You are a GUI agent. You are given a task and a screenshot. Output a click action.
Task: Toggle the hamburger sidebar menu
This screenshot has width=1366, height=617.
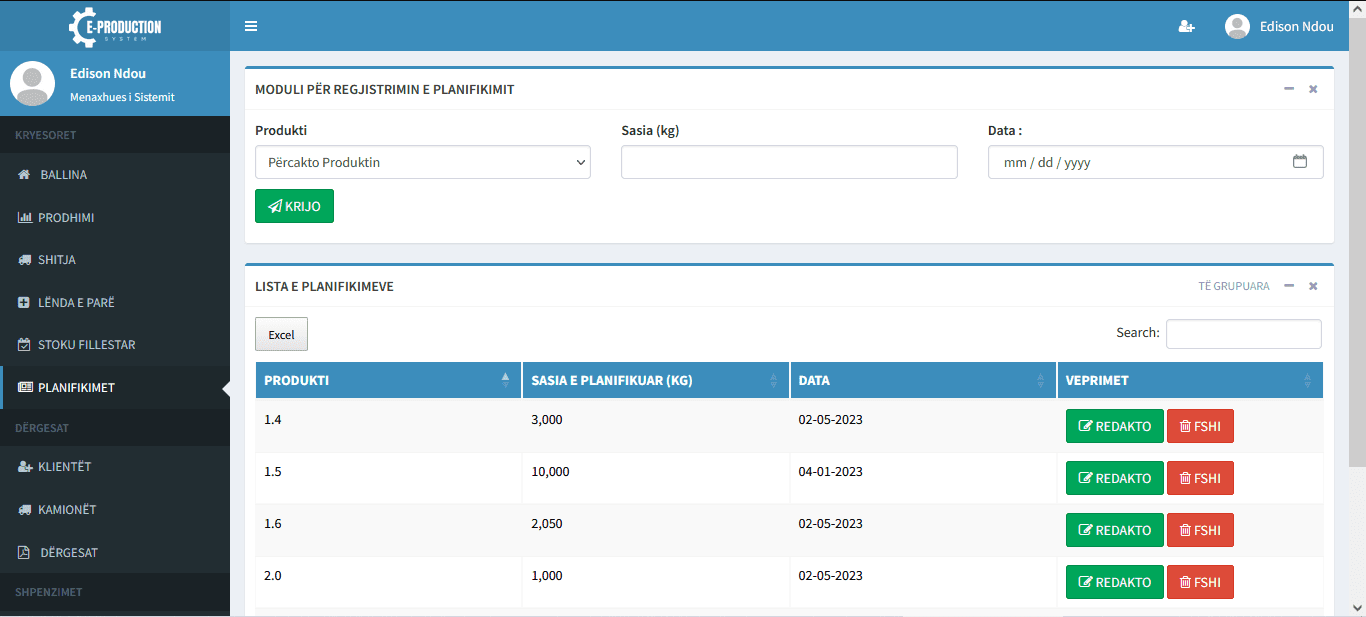click(251, 26)
